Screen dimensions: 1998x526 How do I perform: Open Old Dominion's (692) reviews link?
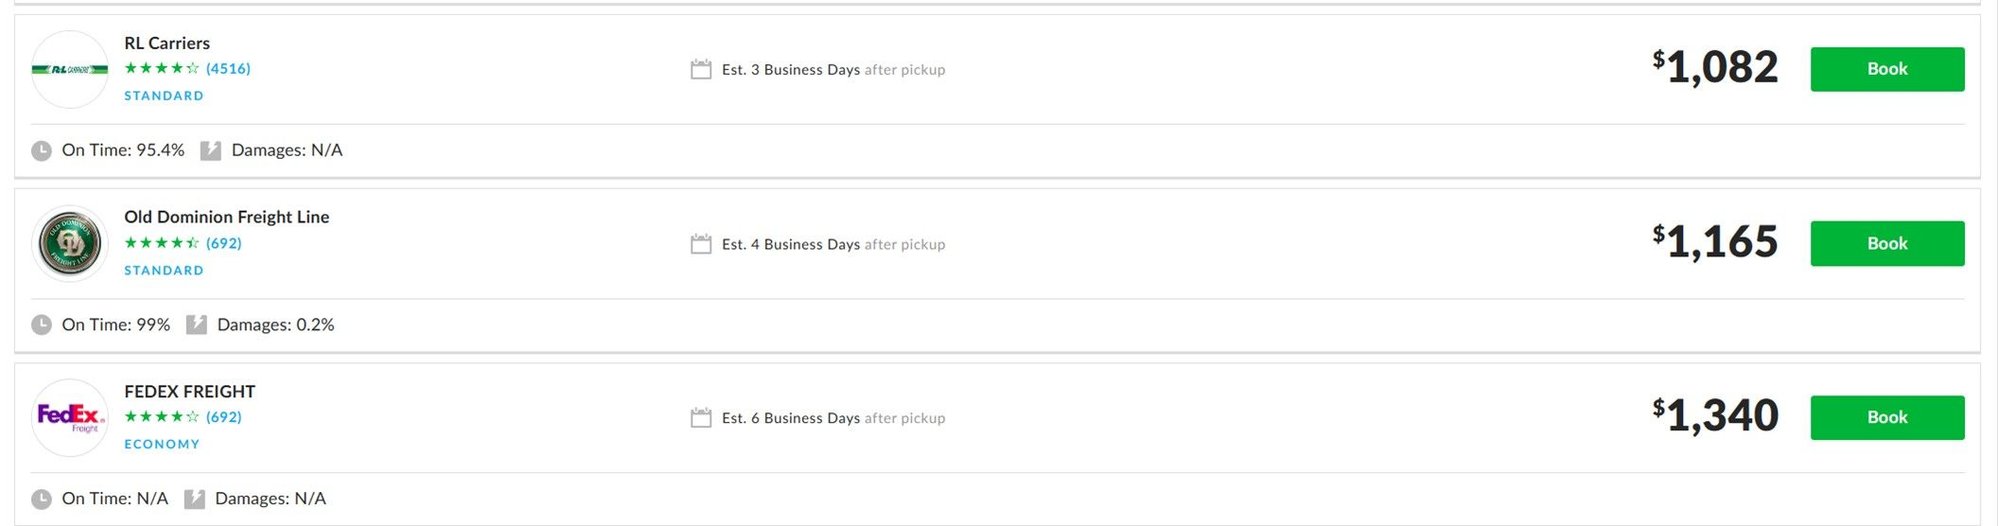tap(224, 243)
